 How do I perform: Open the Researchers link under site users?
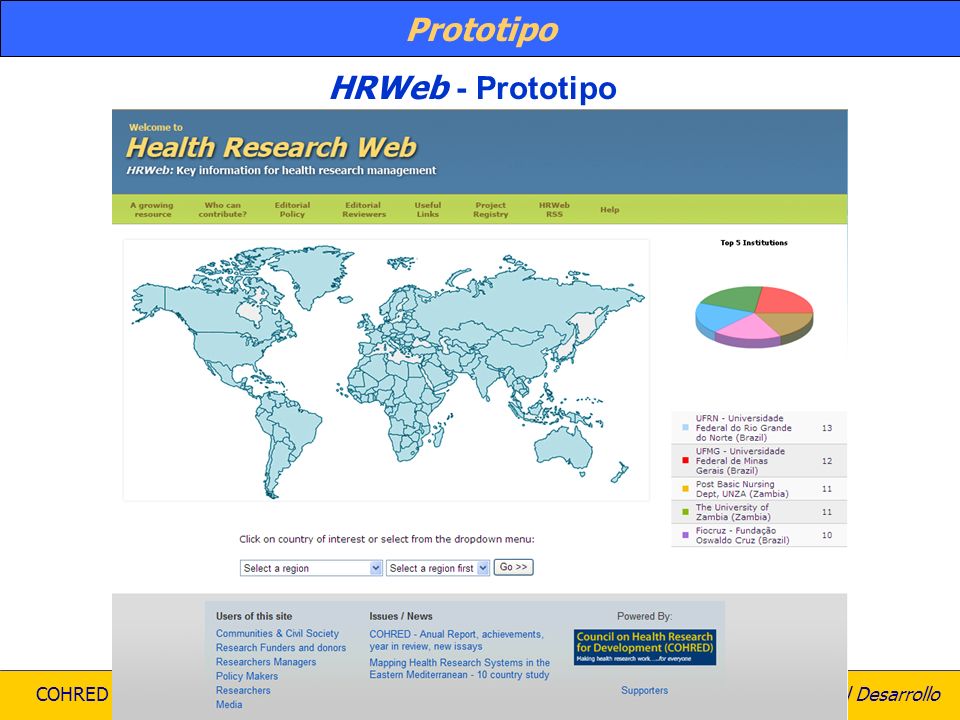[x=243, y=690]
